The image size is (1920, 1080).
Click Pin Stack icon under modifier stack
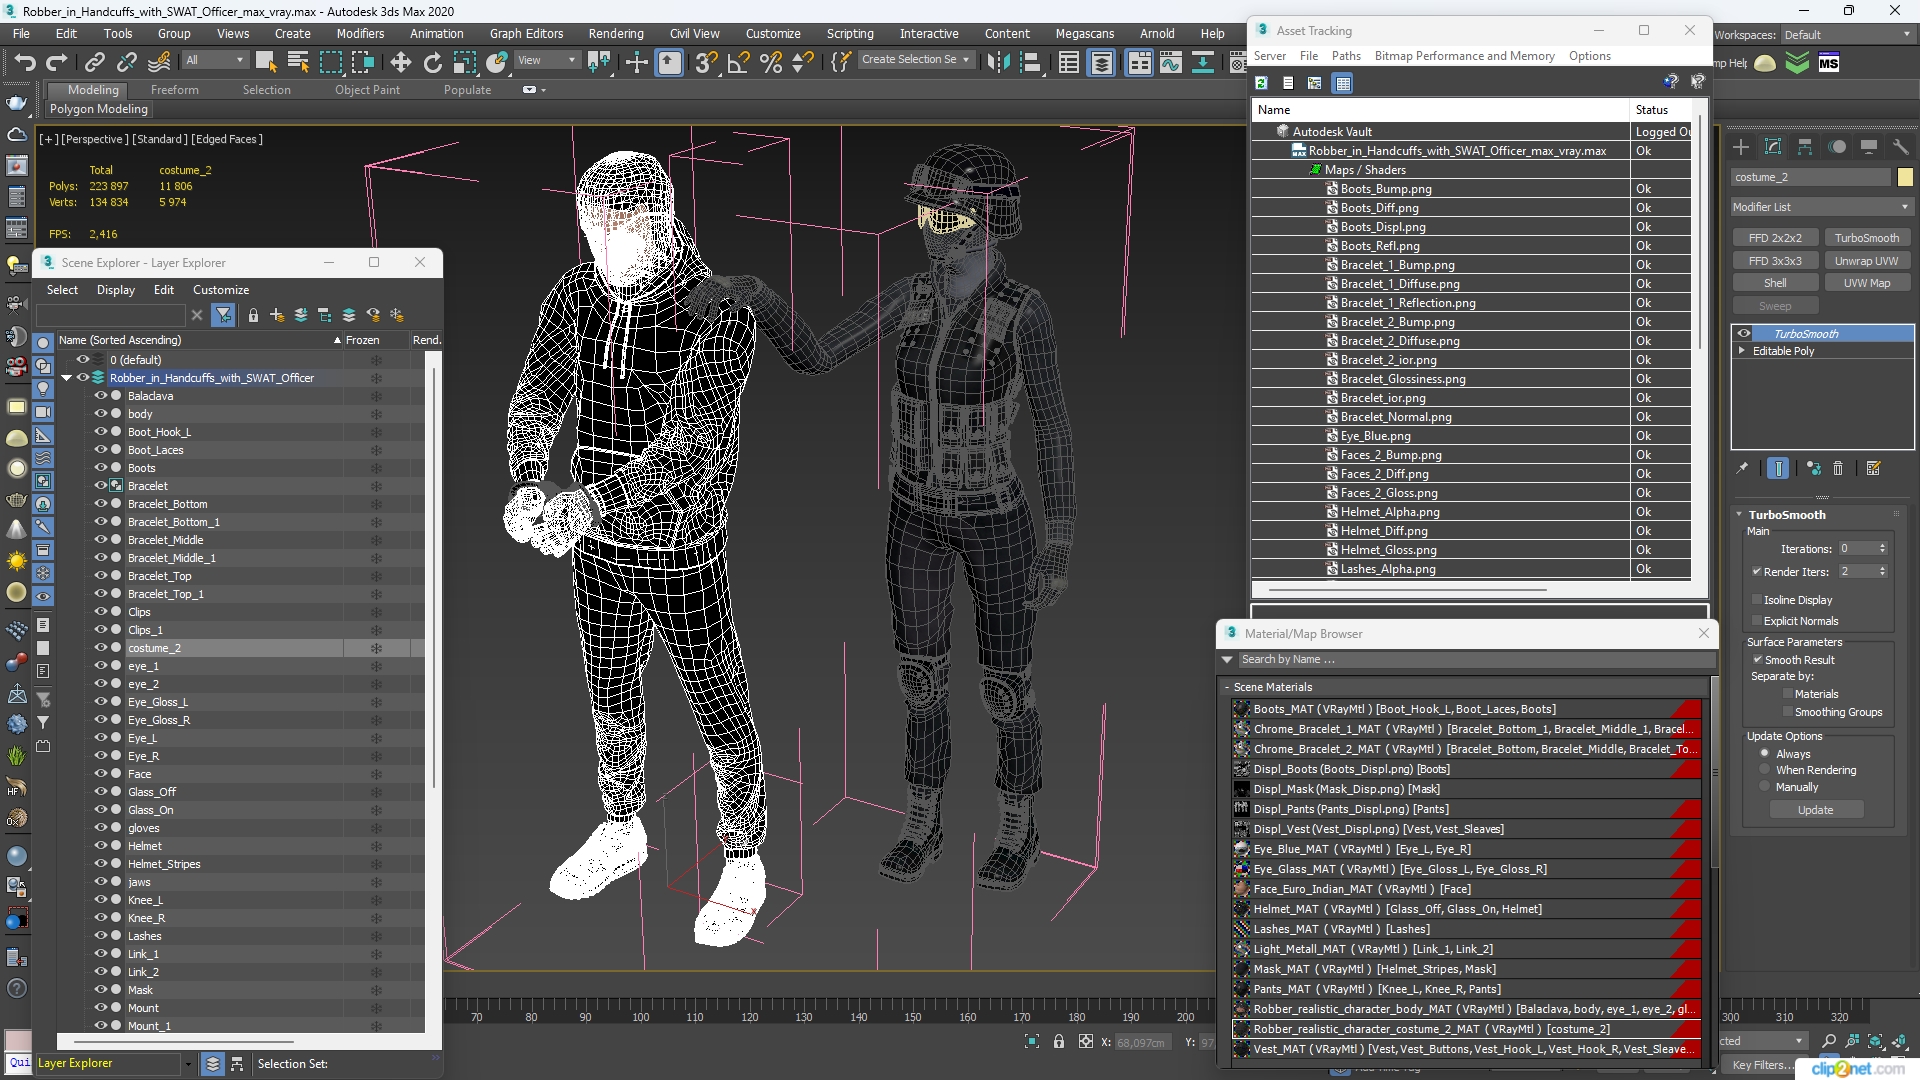(1742, 468)
